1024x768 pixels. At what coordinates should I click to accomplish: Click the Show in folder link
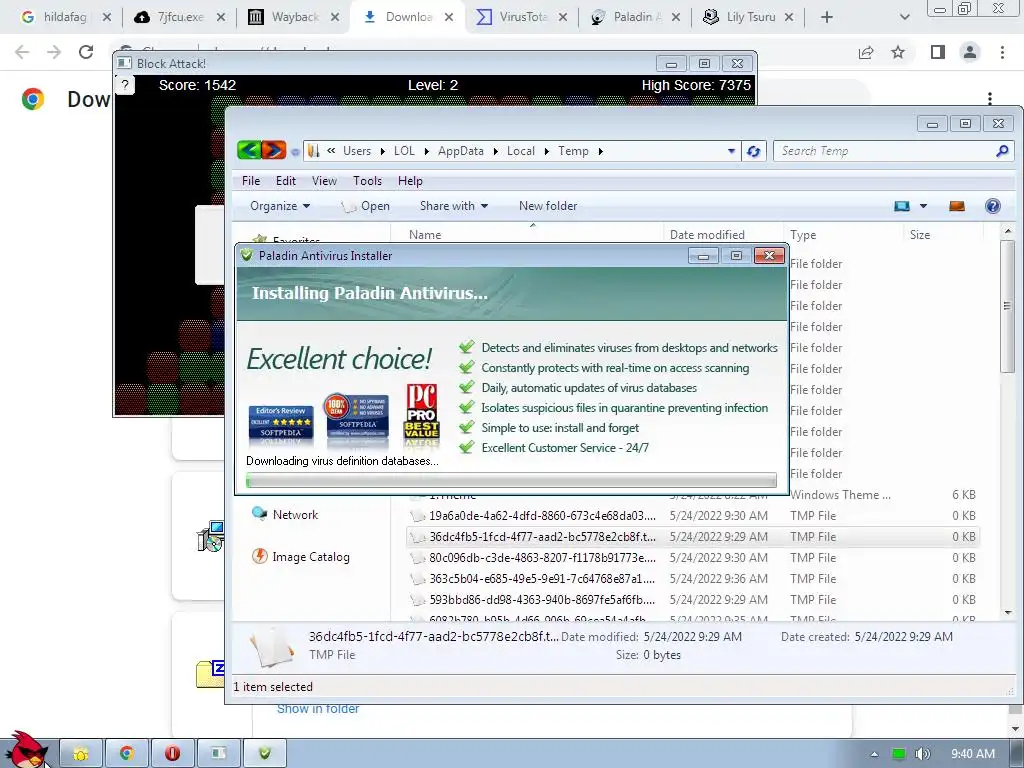pos(317,709)
